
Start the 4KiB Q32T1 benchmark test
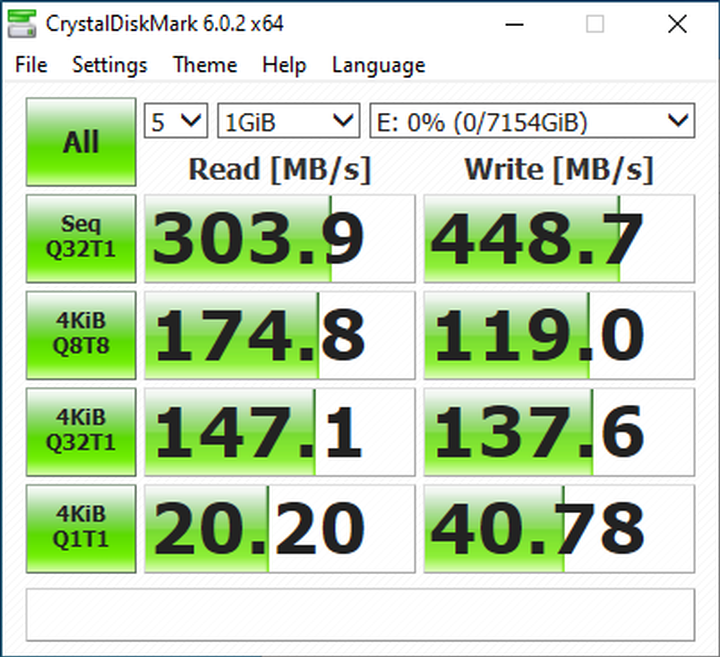80,432
